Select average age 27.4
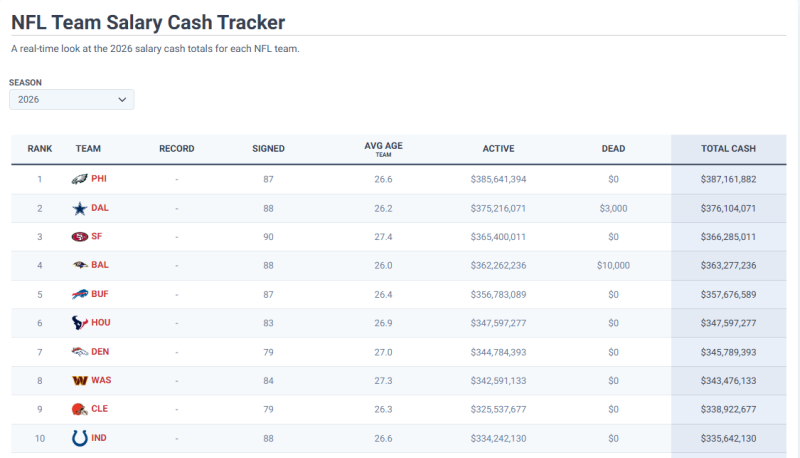The height and width of the screenshot is (458, 800). (383, 237)
